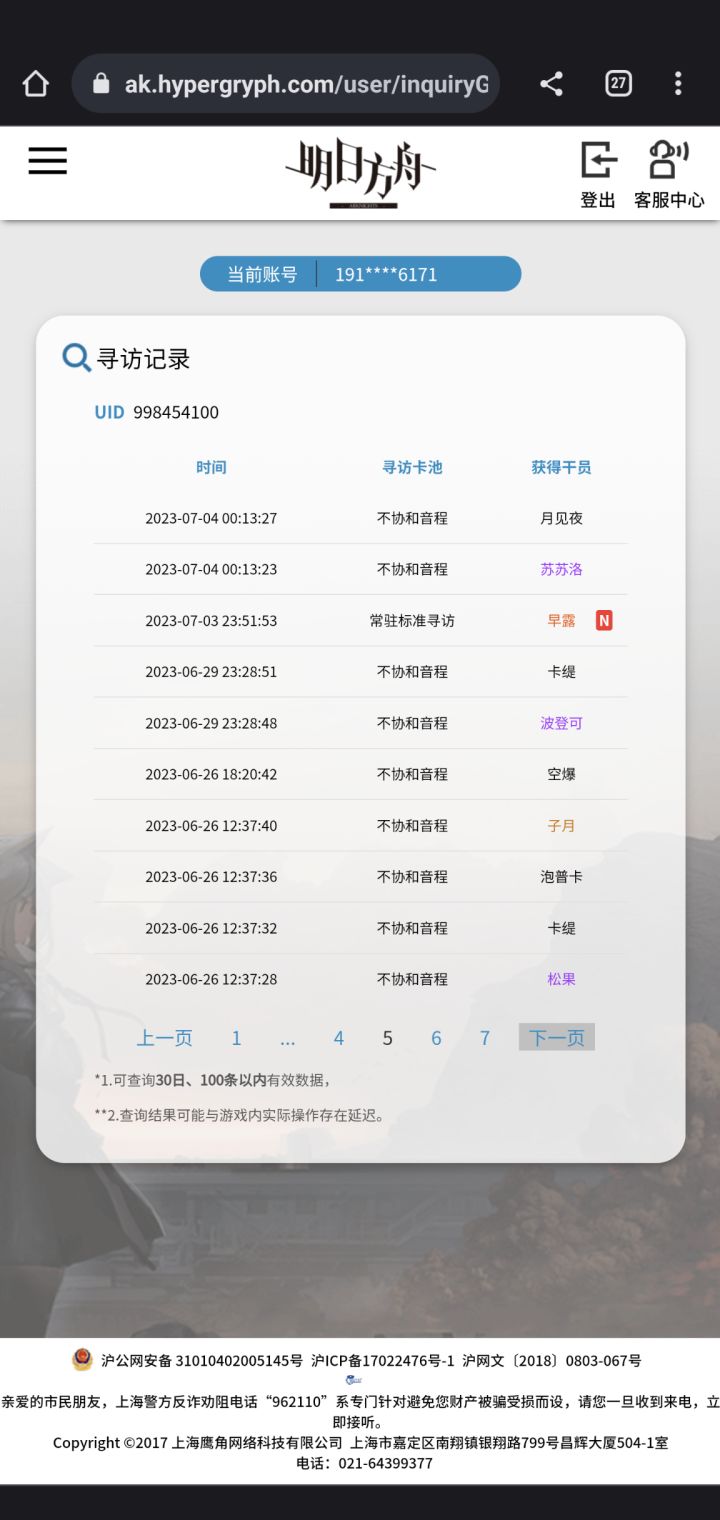
Task: Tap the 寻访卡池 column header
Action: pyautogui.click(x=412, y=467)
